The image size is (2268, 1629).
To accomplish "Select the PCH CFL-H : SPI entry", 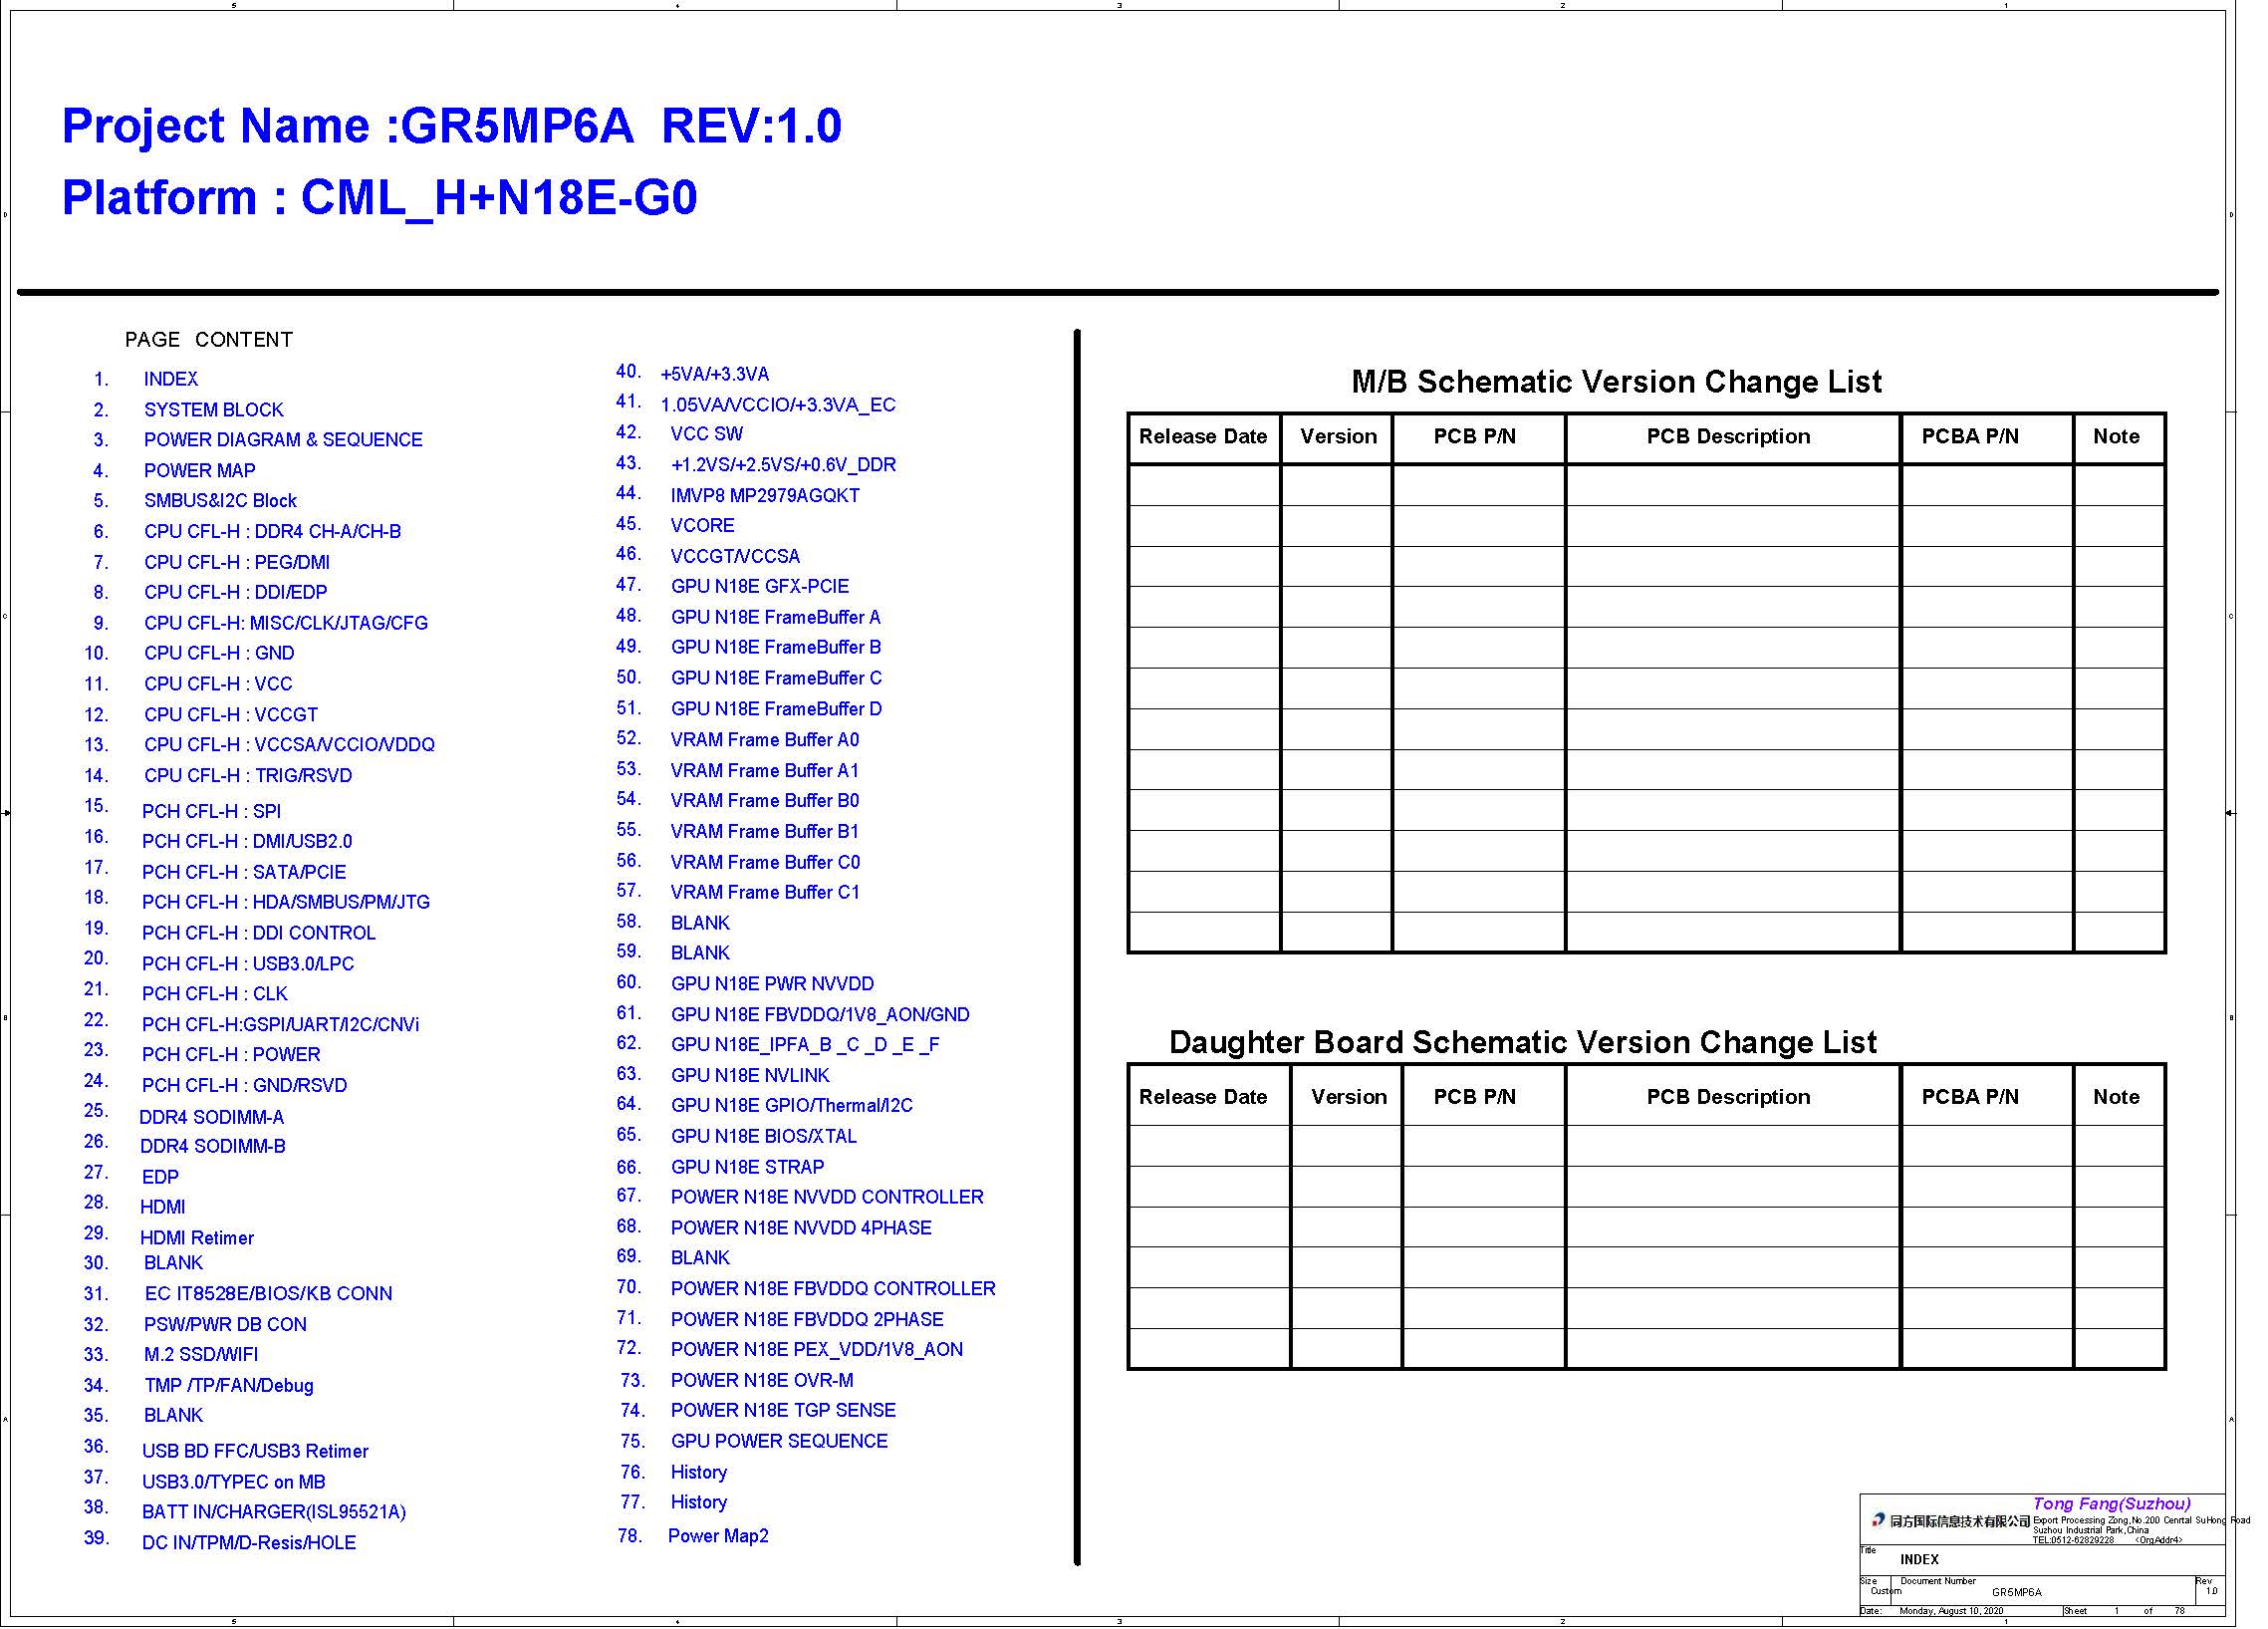I will pos(212,813).
